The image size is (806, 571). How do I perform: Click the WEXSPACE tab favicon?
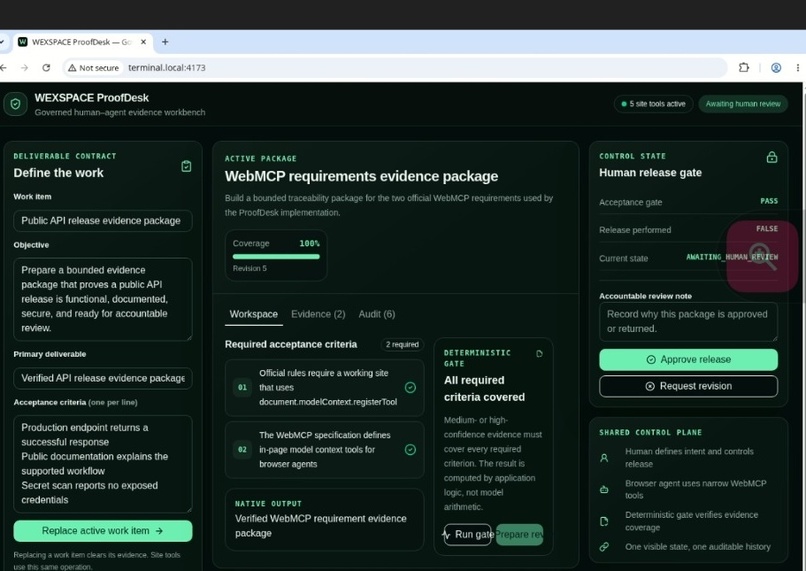coord(23,42)
